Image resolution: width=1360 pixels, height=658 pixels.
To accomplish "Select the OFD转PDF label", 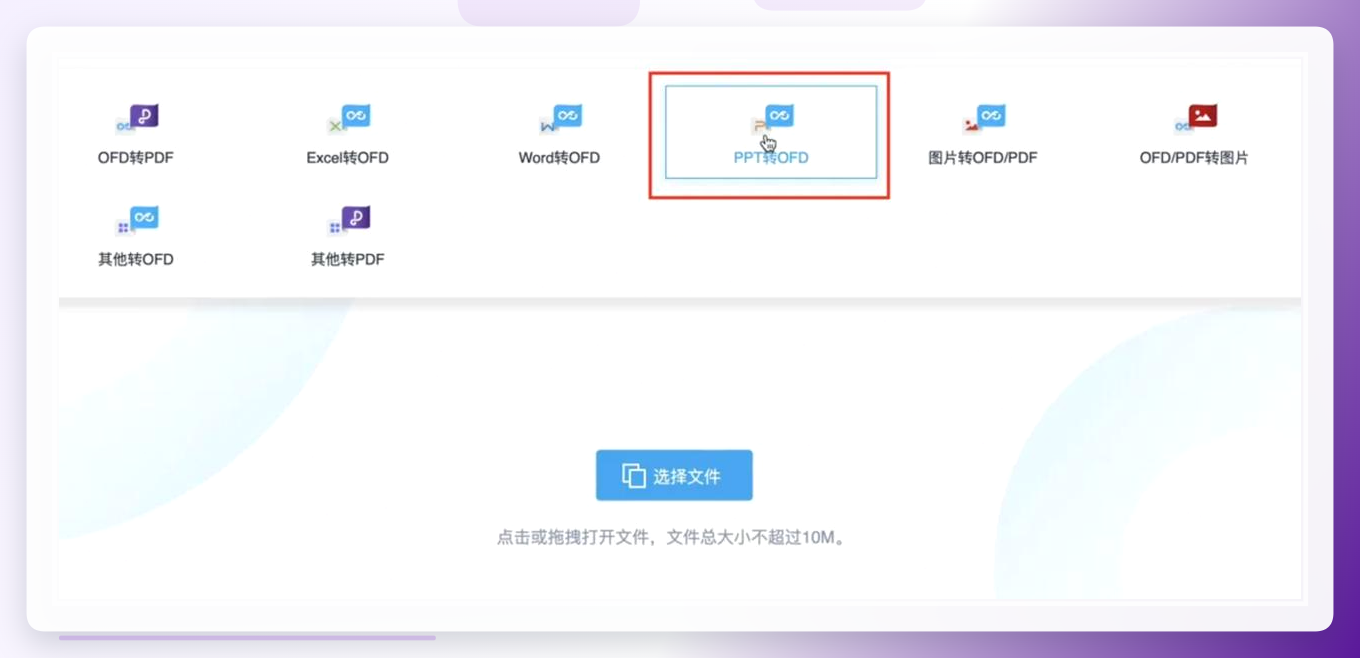I will click(x=136, y=158).
